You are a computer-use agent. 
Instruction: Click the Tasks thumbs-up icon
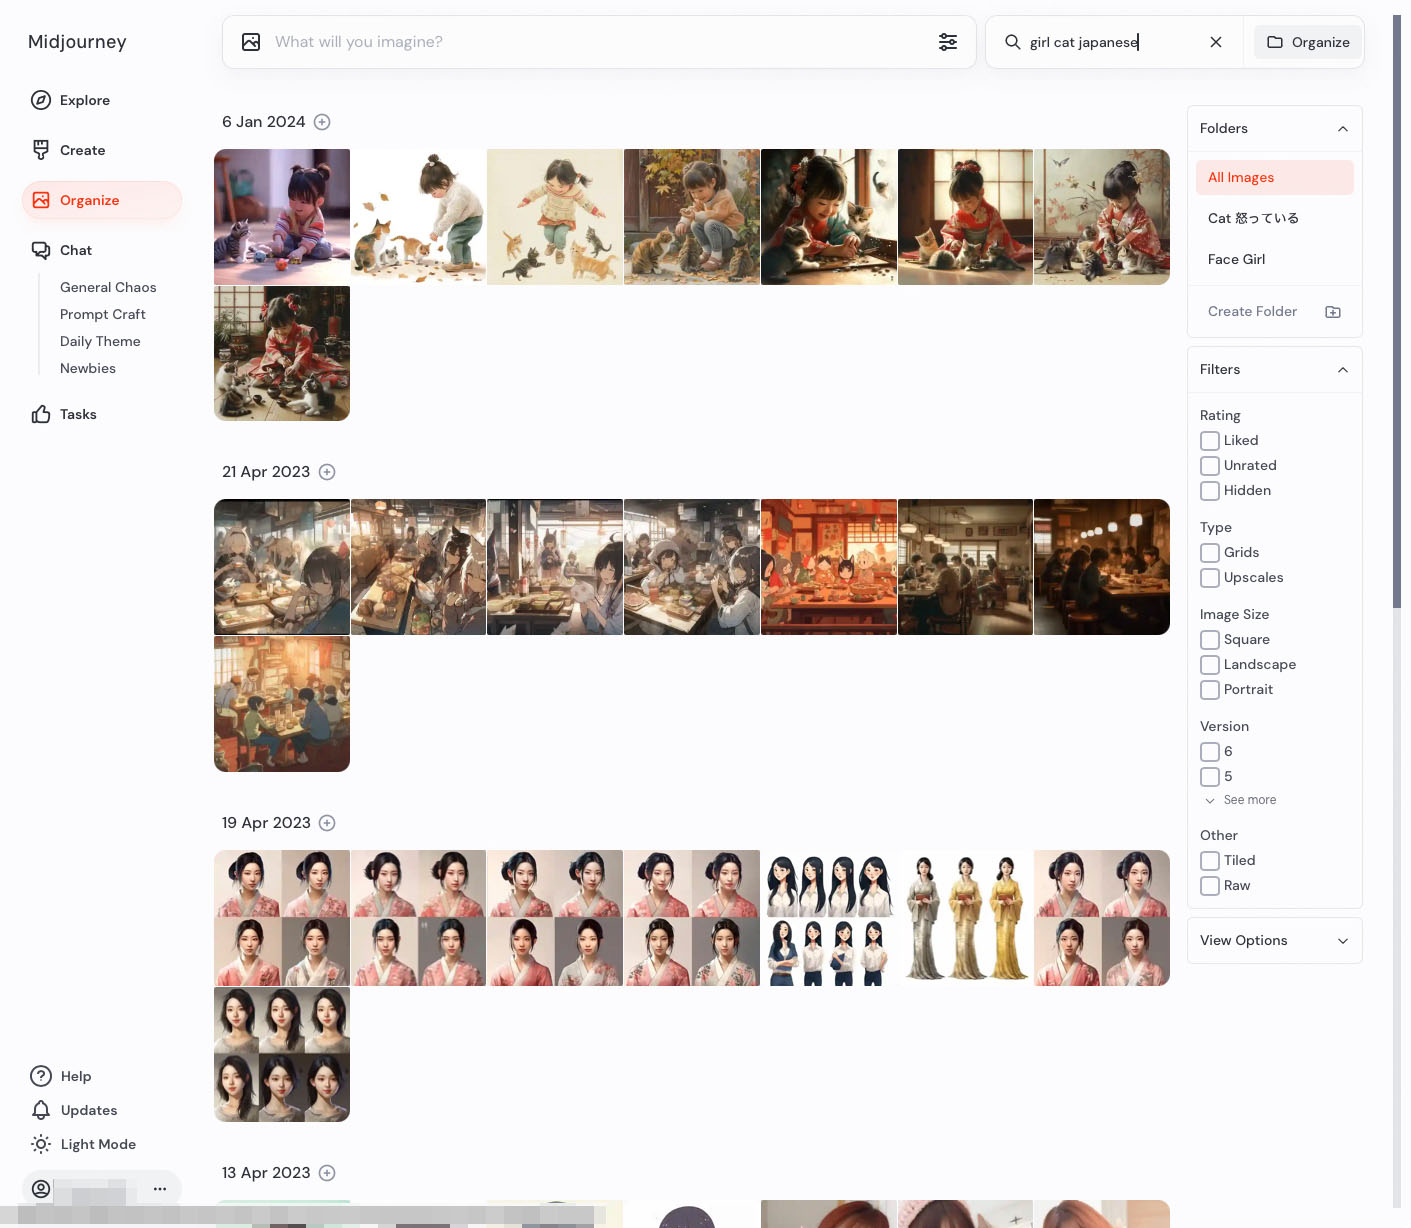41,414
